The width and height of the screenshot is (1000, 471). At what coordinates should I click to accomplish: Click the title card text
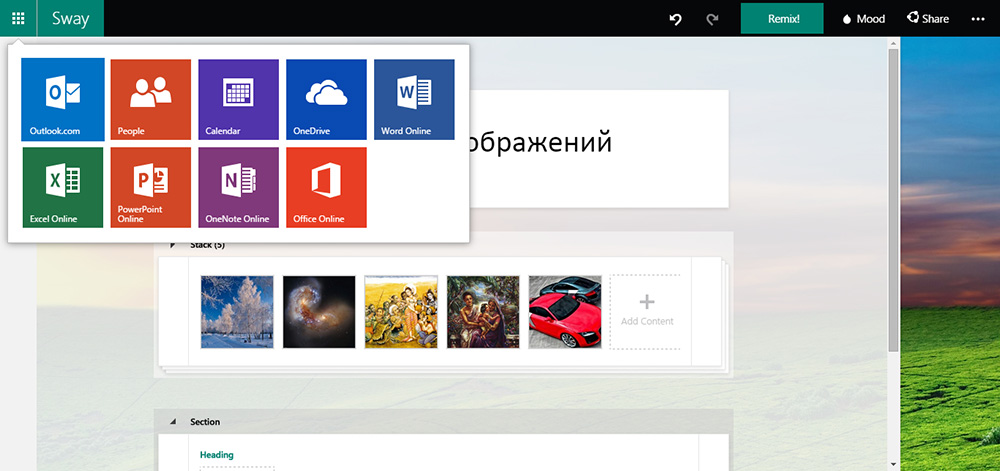540,142
